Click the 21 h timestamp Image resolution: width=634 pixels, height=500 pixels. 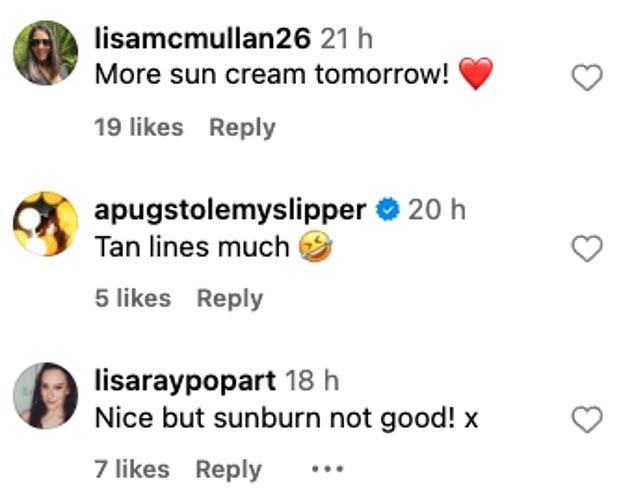[x=347, y=39]
